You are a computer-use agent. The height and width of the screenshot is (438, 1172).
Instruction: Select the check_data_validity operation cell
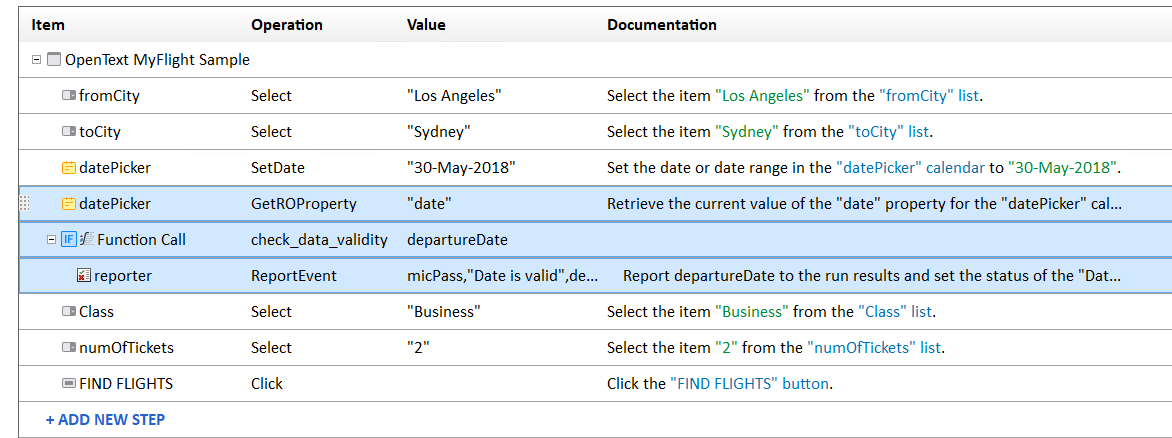tap(318, 240)
